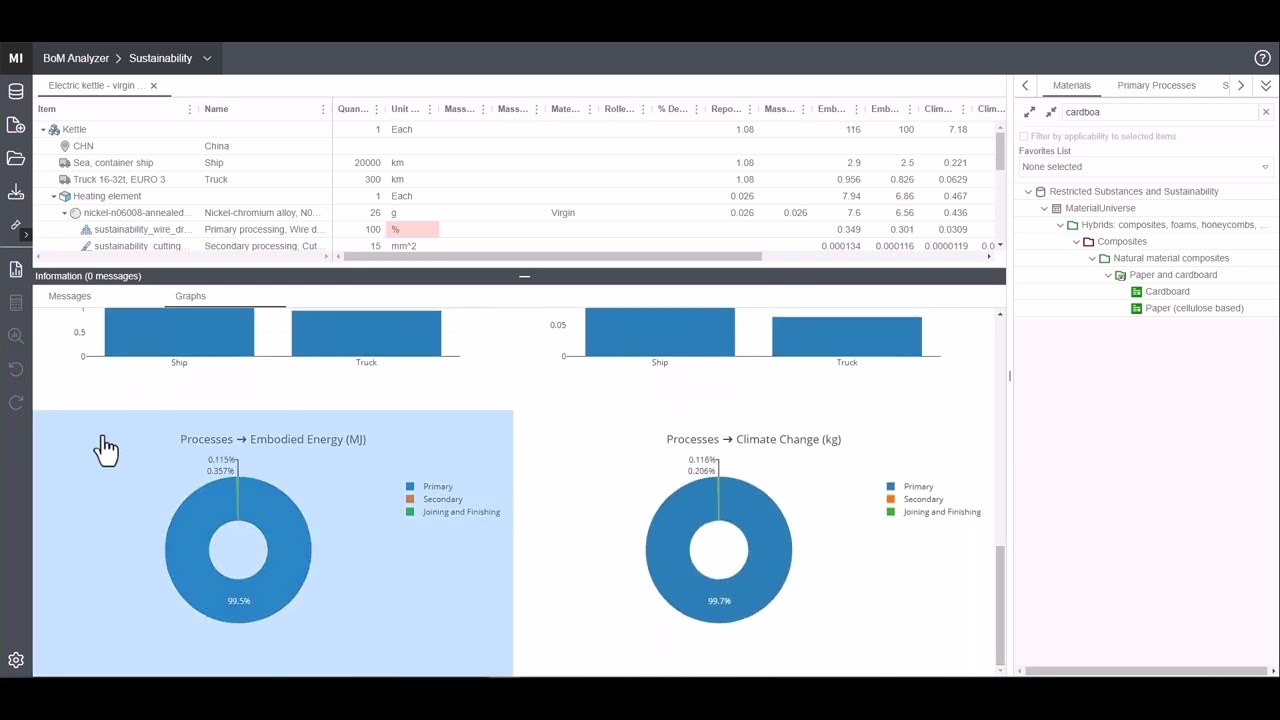Viewport: 1280px width, 720px height.
Task: Close the Electric kettle tab
Action: click(154, 86)
